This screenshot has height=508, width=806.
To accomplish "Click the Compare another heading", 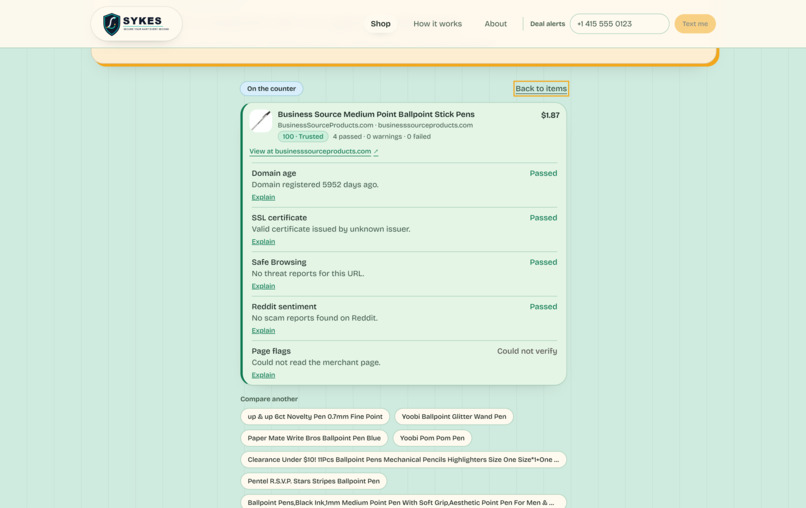I will [x=269, y=399].
